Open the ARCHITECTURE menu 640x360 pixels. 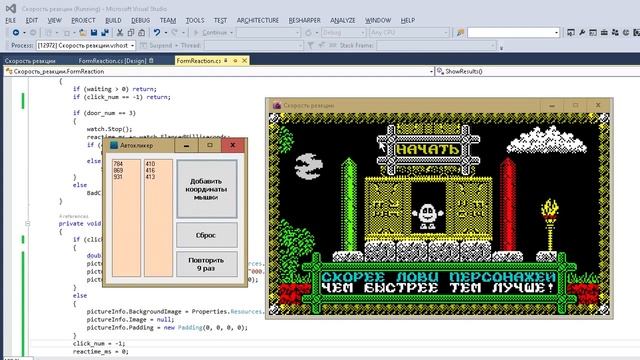258,20
